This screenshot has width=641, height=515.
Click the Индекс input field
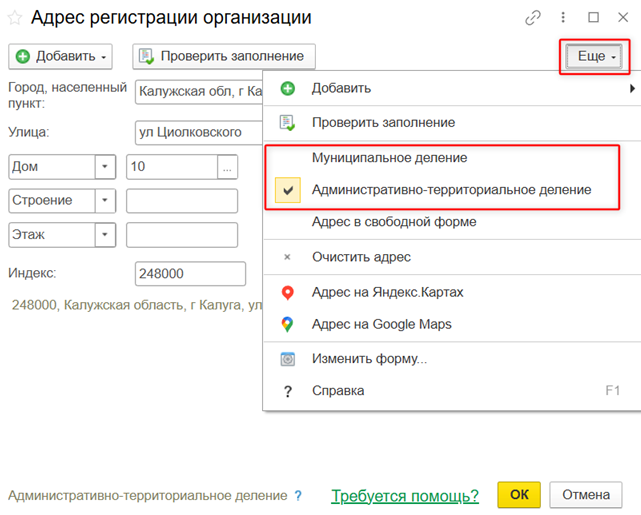190,274
